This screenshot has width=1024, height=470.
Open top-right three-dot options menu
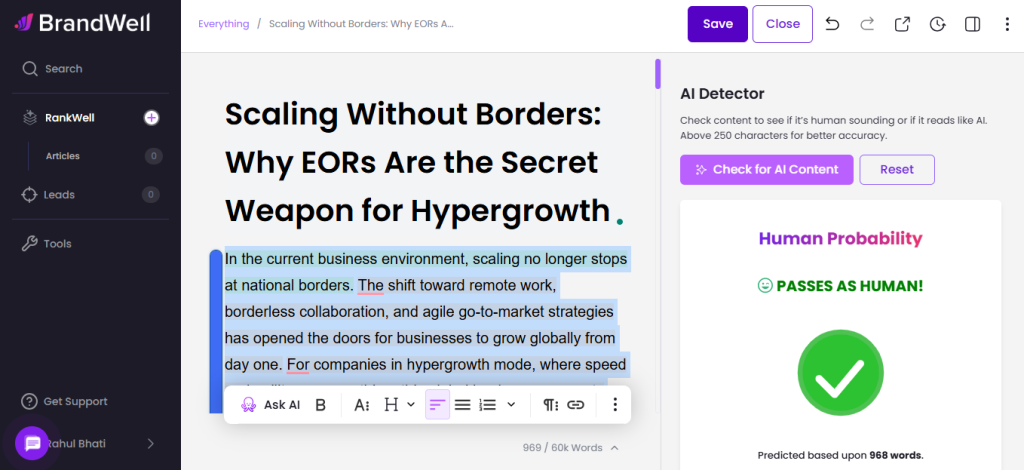tap(1006, 24)
